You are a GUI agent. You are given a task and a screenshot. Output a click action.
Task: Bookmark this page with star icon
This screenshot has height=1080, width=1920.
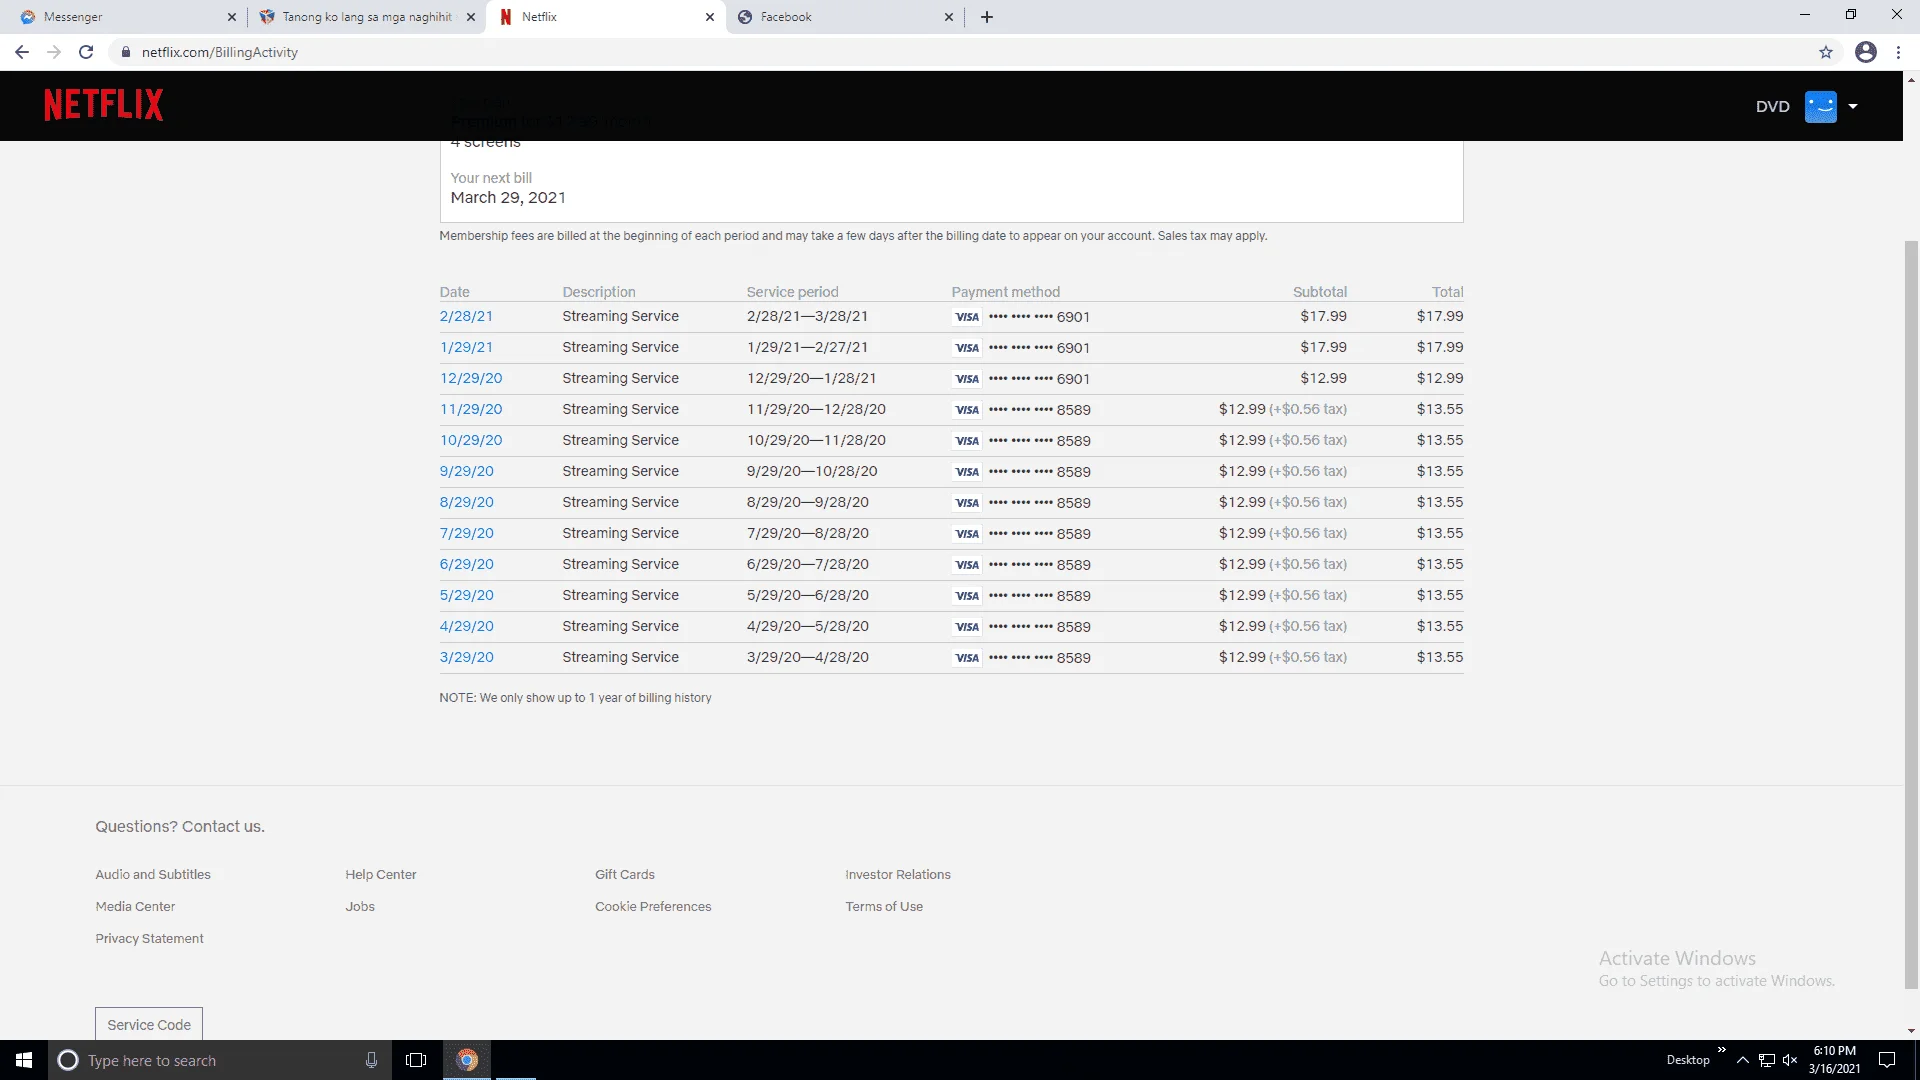click(x=1826, y=52)
